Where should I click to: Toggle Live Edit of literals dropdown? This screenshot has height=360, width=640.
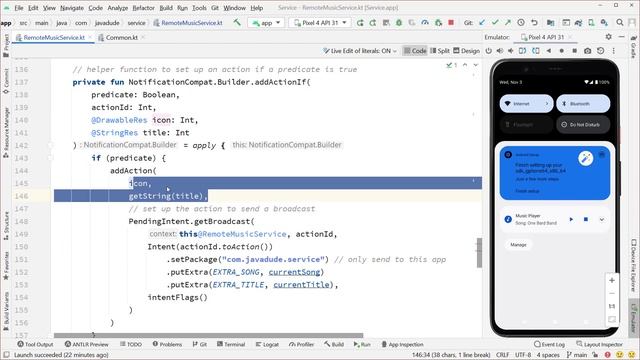coord(360,51)
